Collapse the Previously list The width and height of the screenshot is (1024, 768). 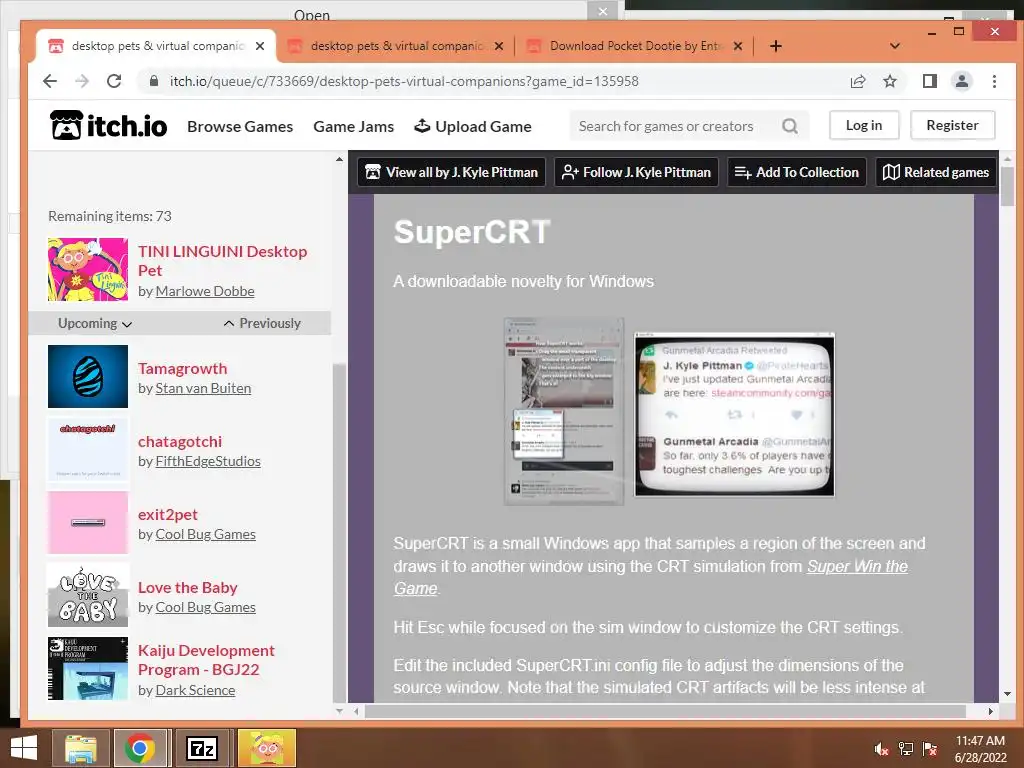pyautogui.click(x=262, y=323)
